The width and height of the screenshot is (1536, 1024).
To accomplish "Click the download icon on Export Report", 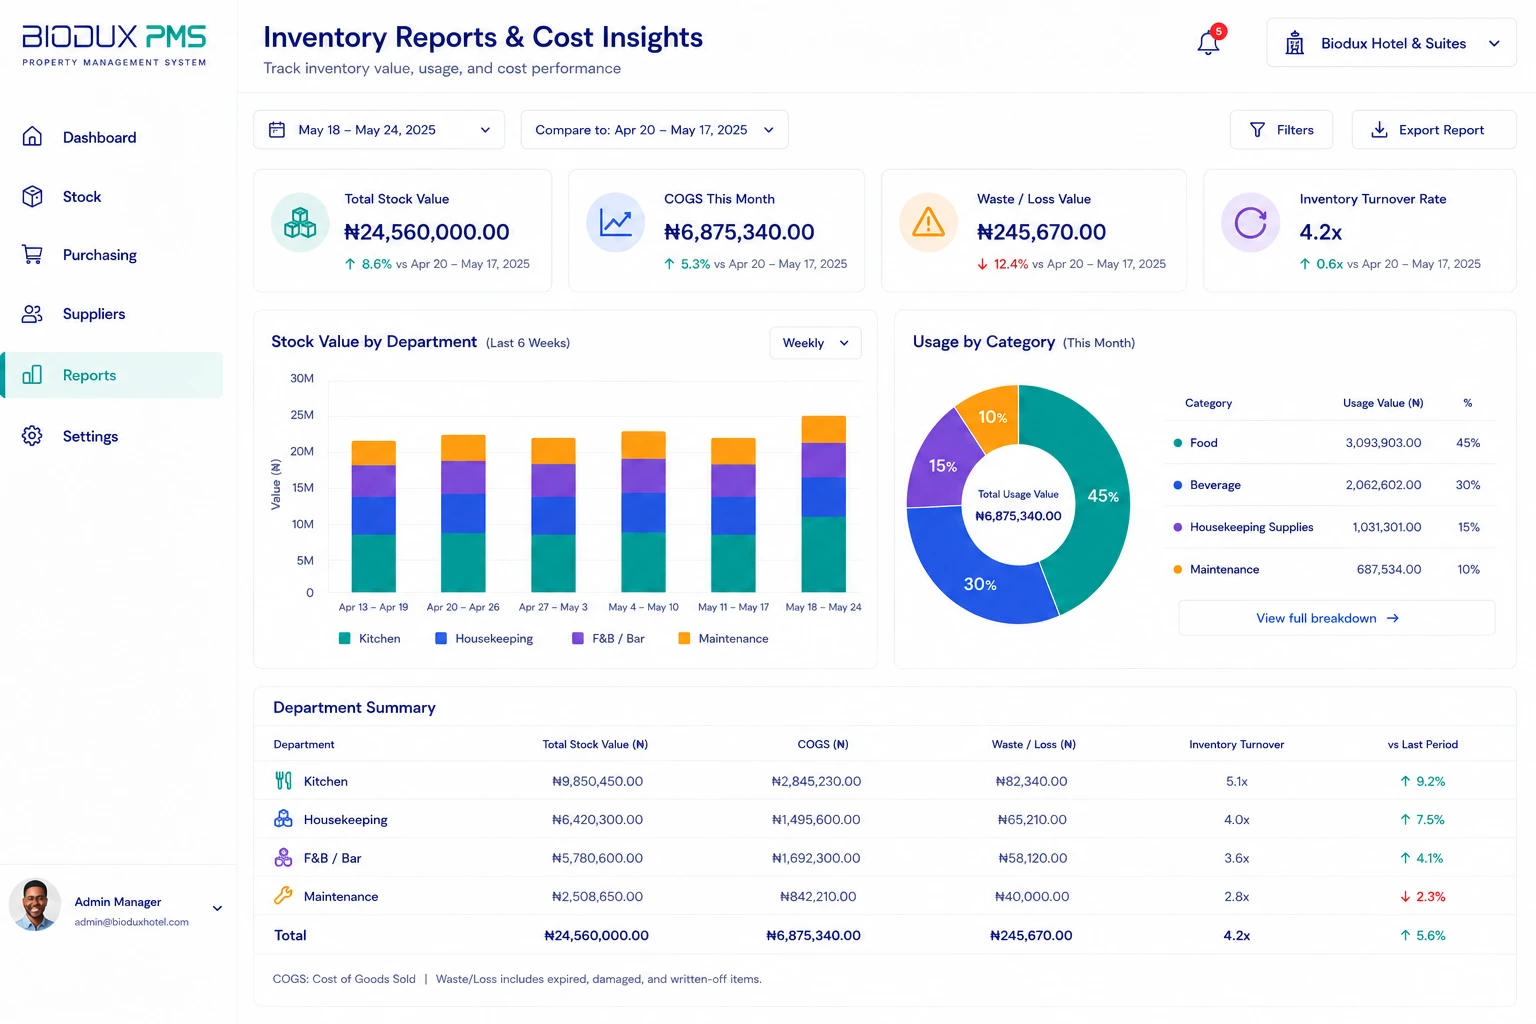I will 1379,130.
